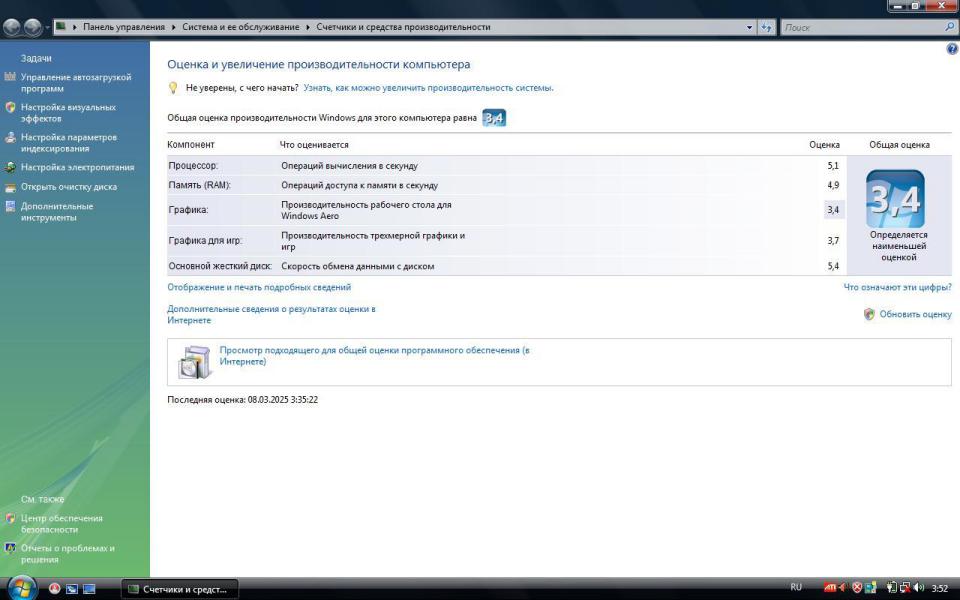Screen dimensions: 960x600
Task: Click the icon beside Дополнительные инструменты
Action: 10,206
